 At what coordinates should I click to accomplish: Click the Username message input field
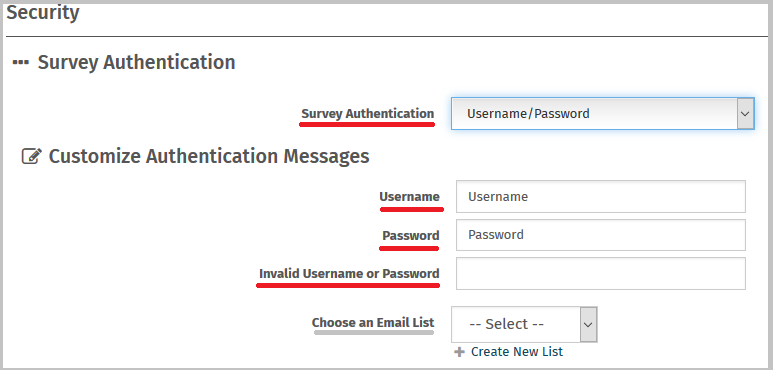click(x=600, y=197)
